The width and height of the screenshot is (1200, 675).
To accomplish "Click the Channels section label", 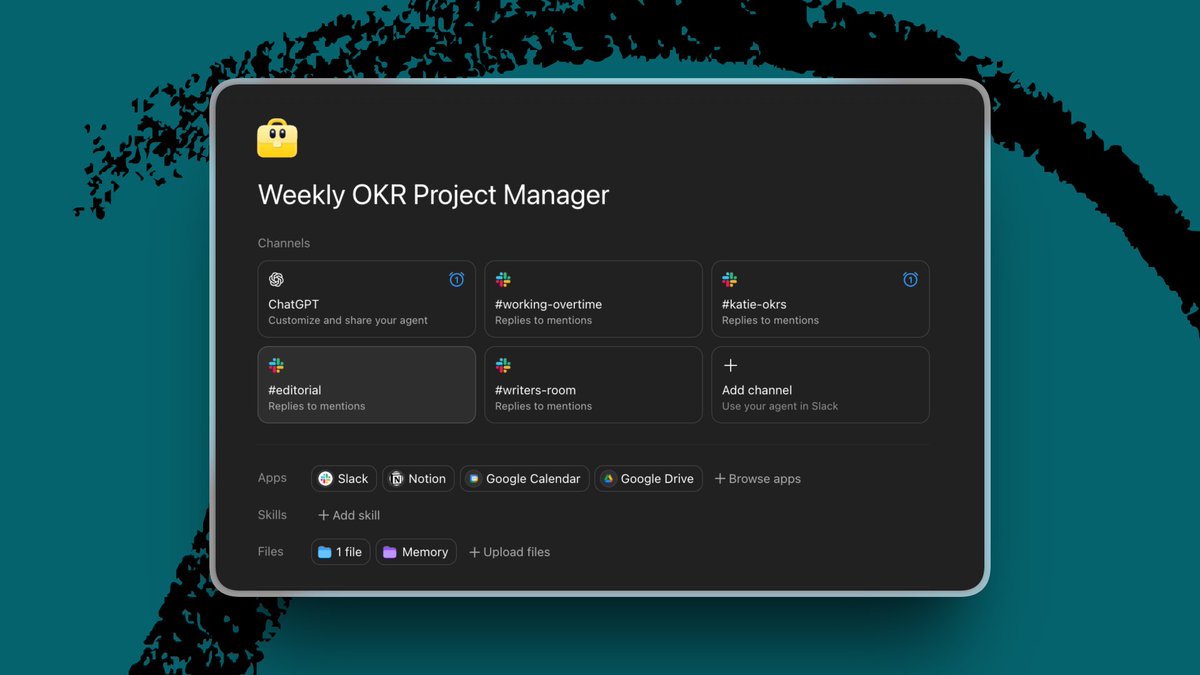I will point(284,243).
